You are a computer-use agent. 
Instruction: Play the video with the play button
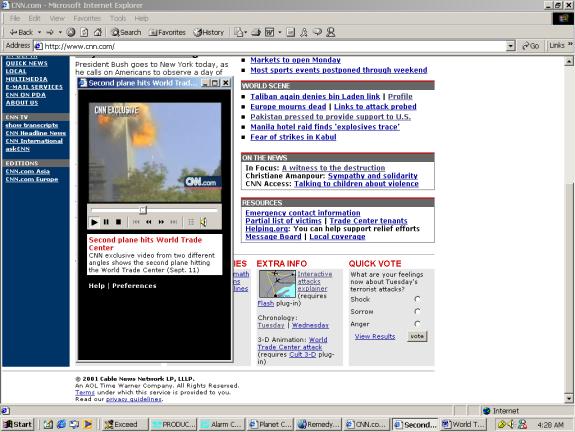[94, 222]
